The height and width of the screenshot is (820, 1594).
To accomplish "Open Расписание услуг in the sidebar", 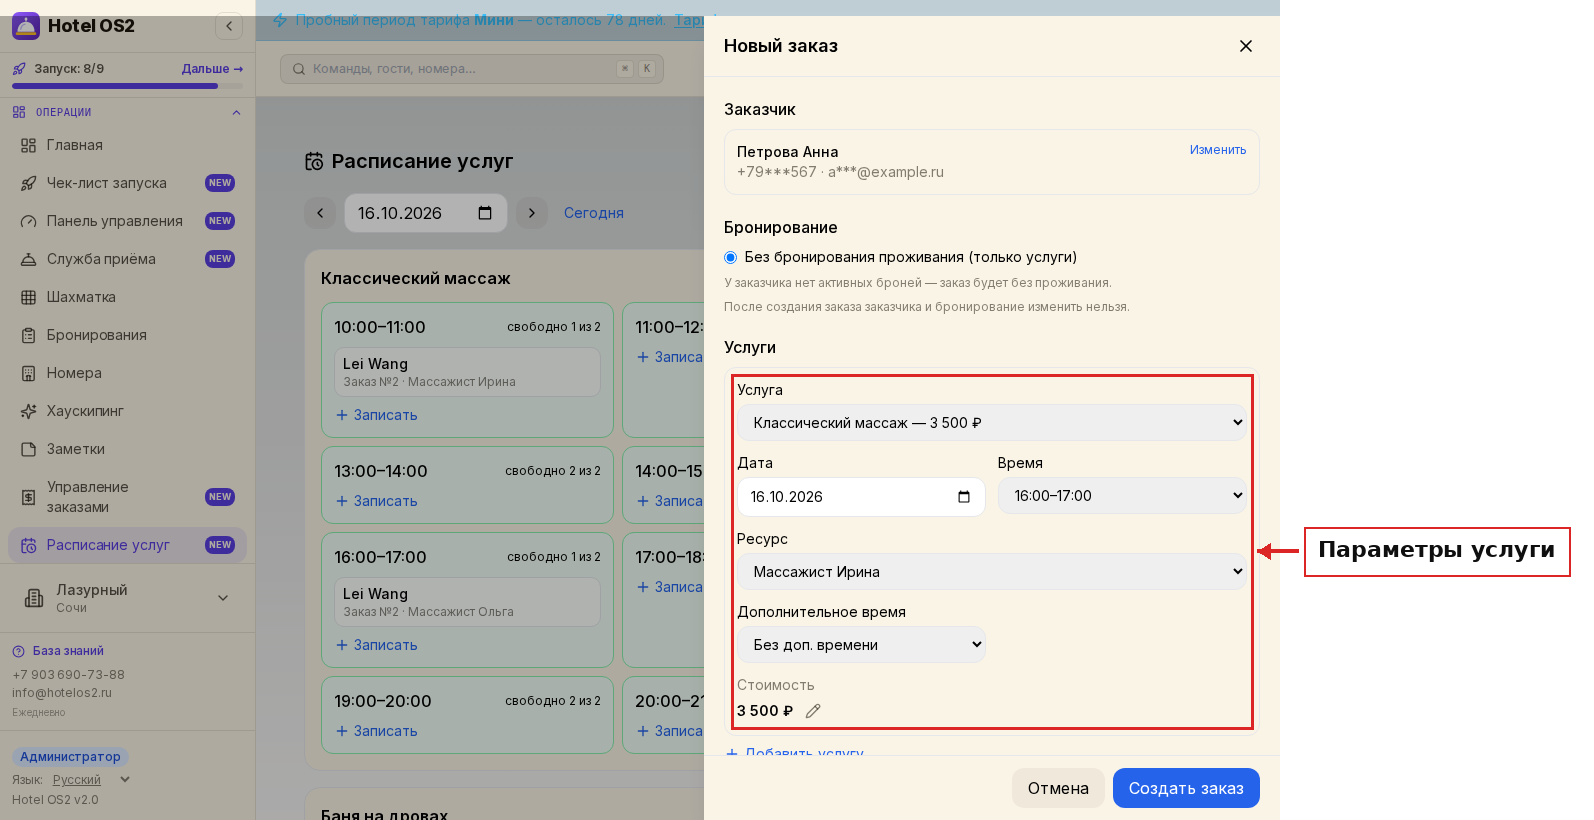I will [x=128, y=545].
